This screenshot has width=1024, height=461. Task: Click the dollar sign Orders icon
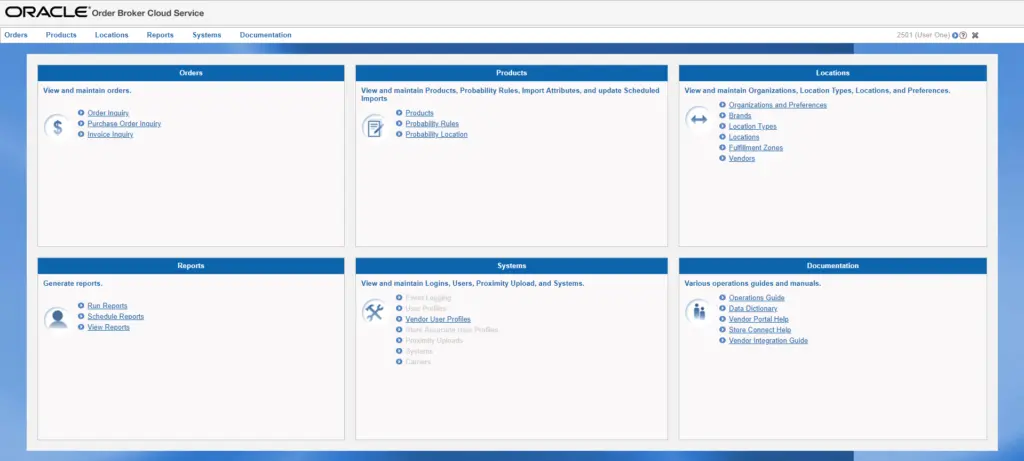(x=57, y=127)
